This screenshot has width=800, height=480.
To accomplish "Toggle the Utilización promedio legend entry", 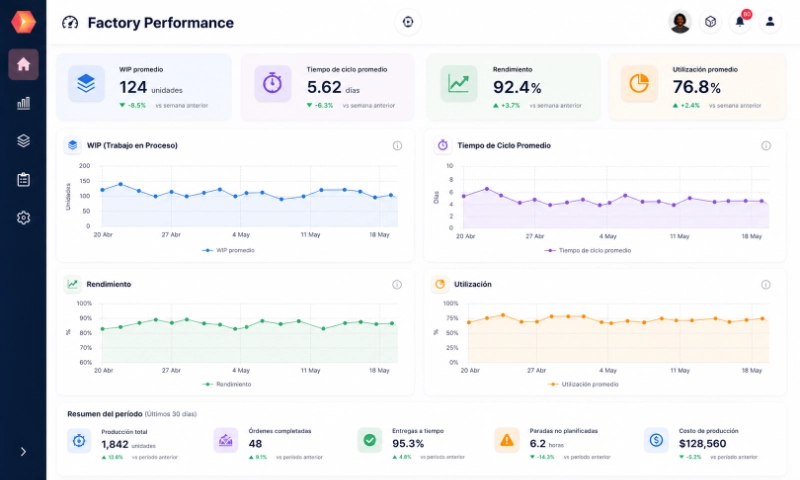I will click(583, 384).
